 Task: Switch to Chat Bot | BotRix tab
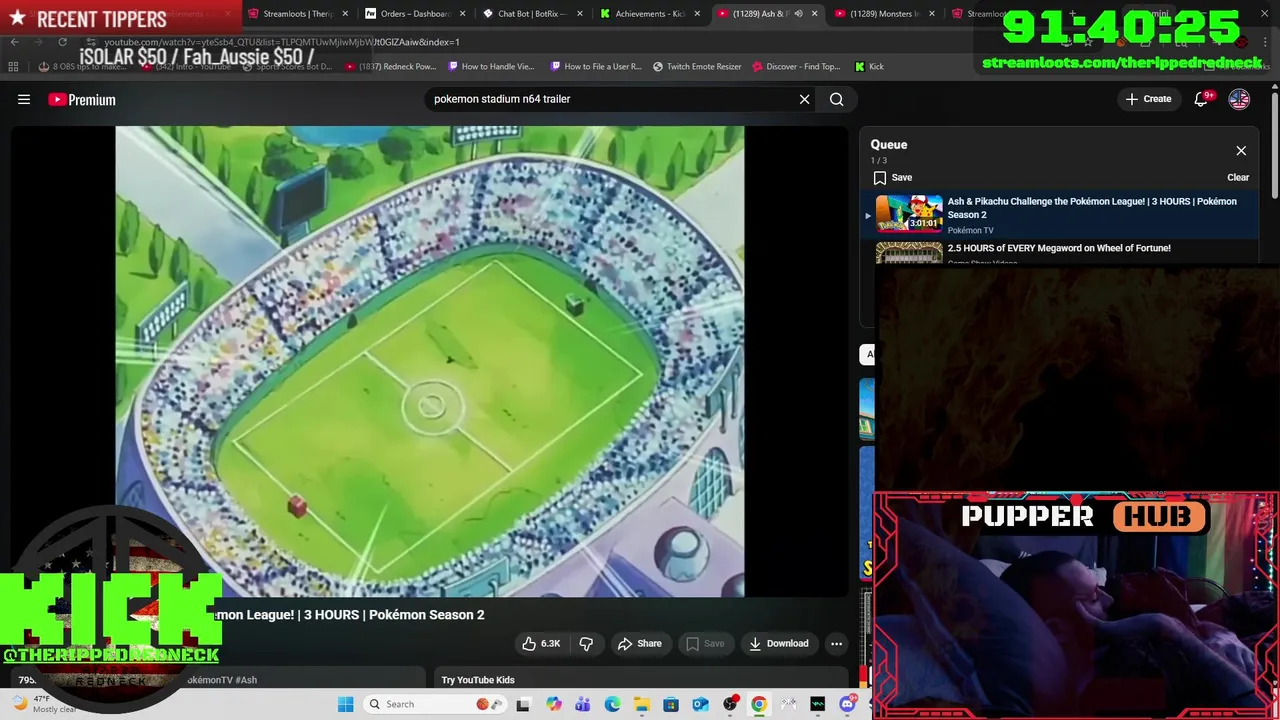pyautogui.click(x=531, y=14)
